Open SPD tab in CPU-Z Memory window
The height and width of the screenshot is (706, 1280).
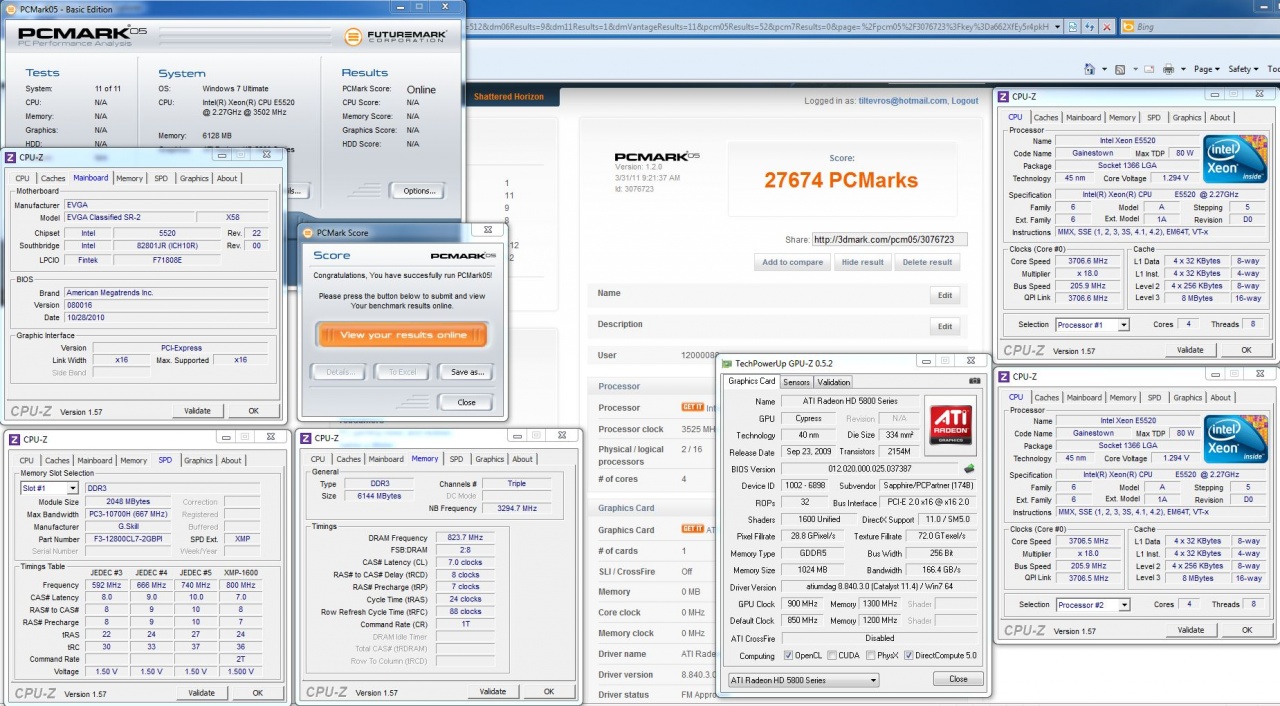tap(456, 459)
